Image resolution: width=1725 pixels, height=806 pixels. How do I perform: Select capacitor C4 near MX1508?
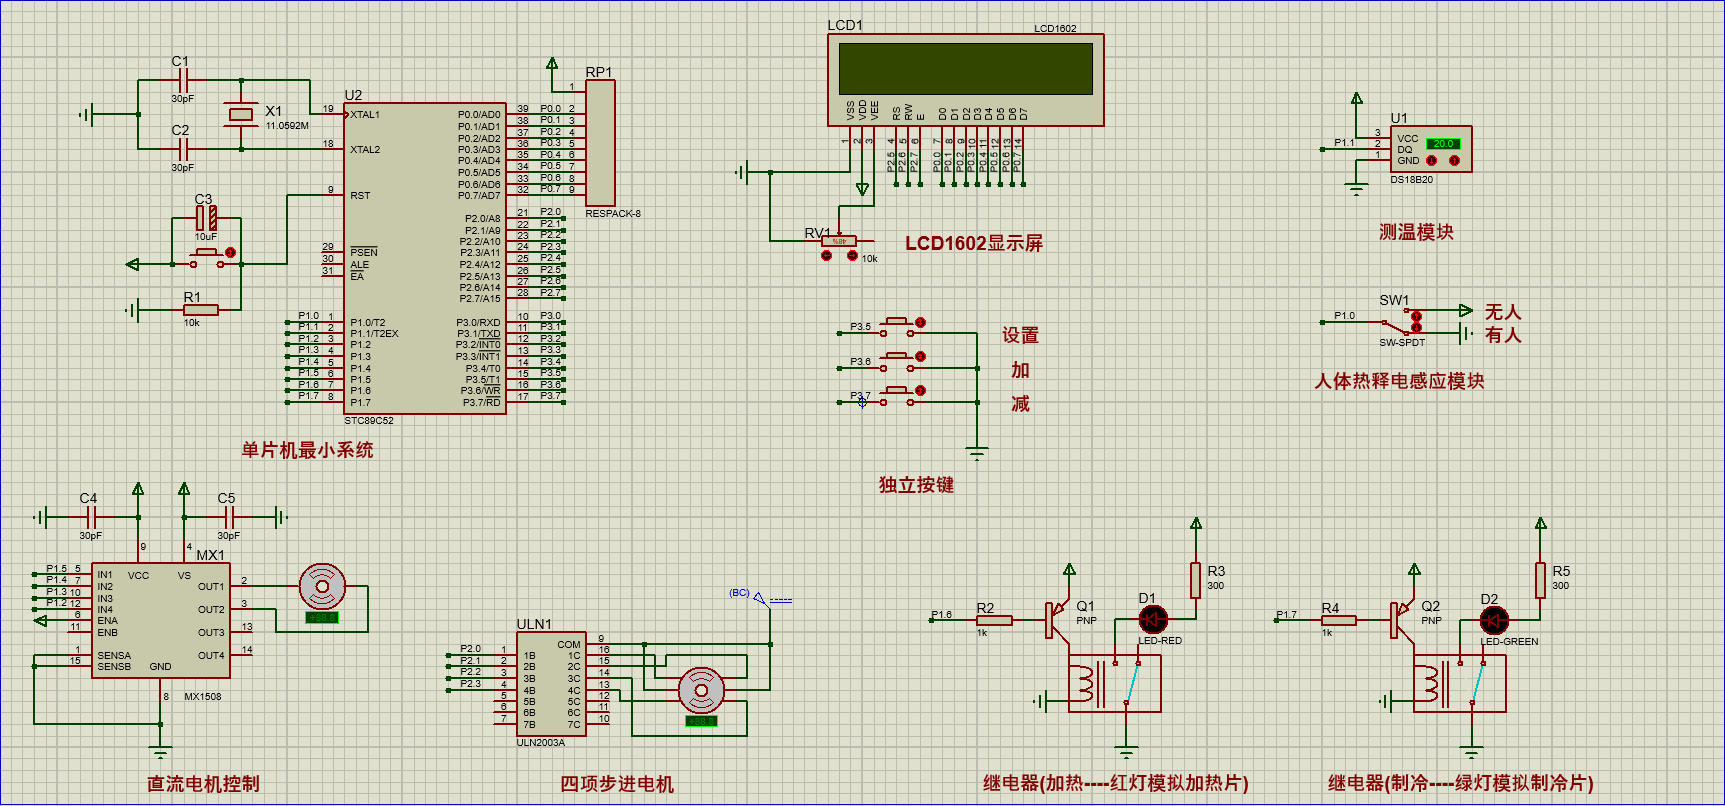point(90,517)
